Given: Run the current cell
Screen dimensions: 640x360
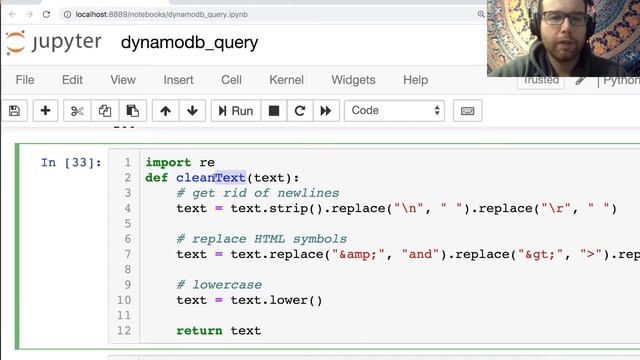Looking at the screenshot, I should pyautogui.click(x=236, y=111).
